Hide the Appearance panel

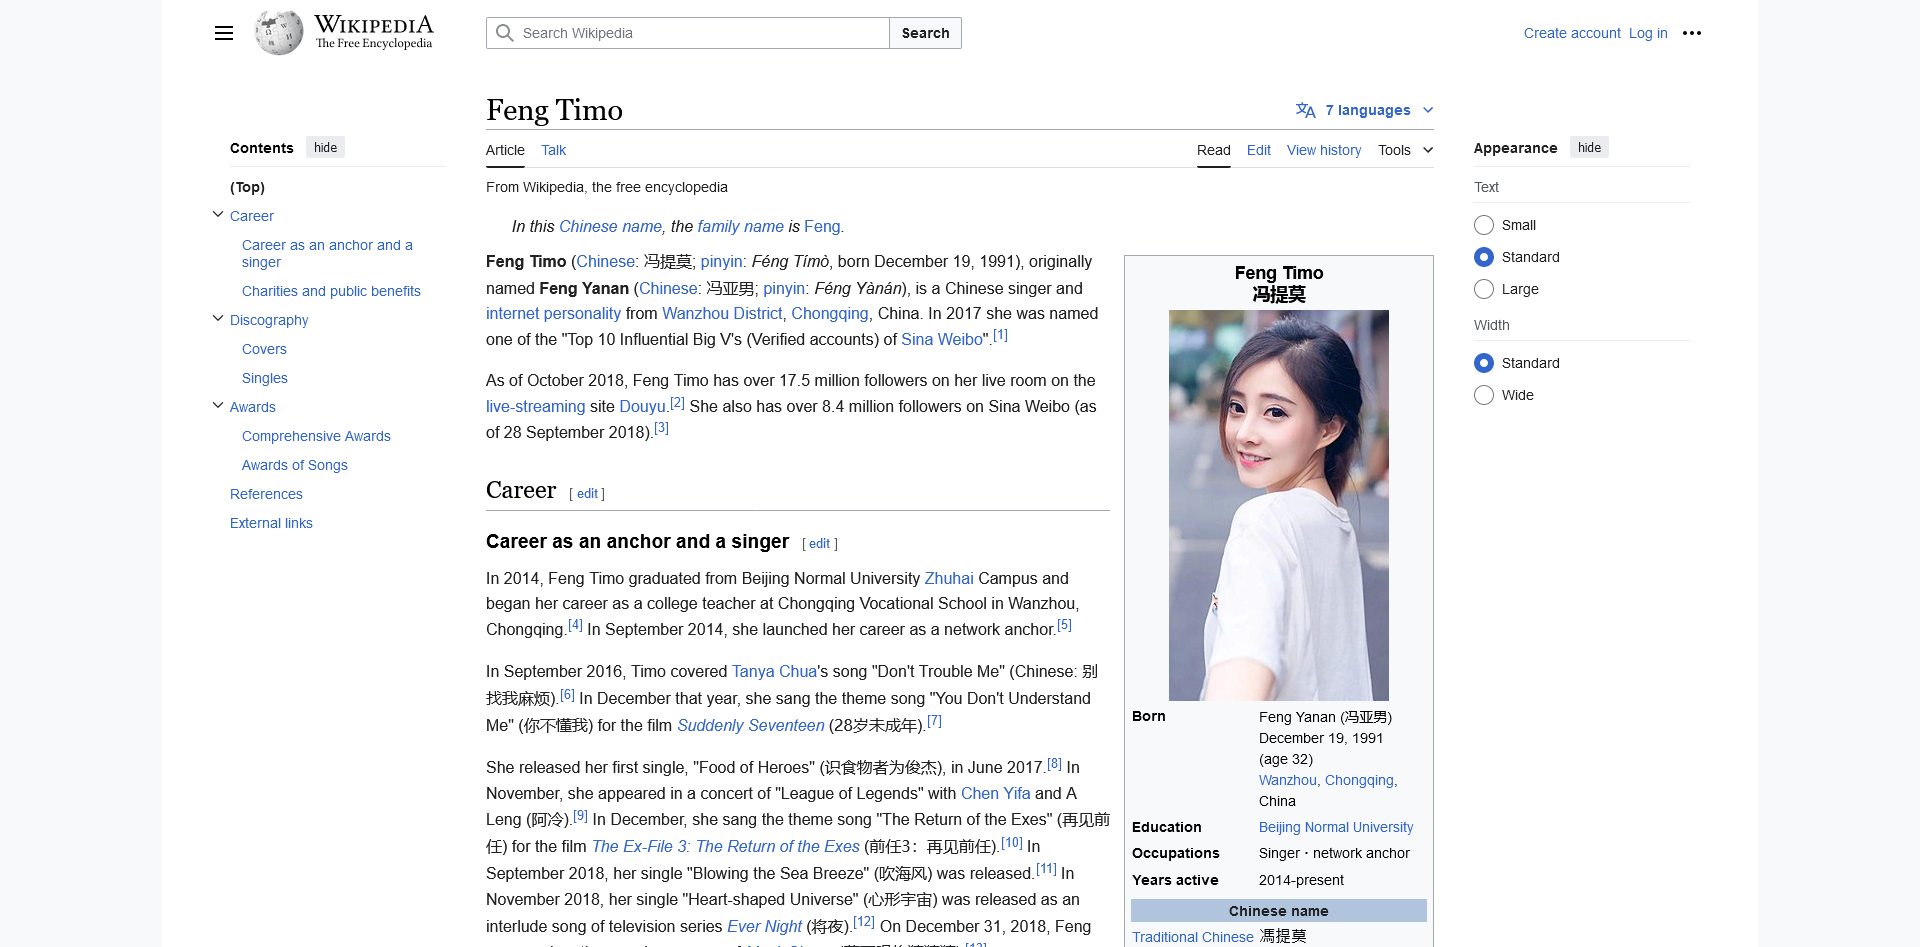[x=1588, y=148]
